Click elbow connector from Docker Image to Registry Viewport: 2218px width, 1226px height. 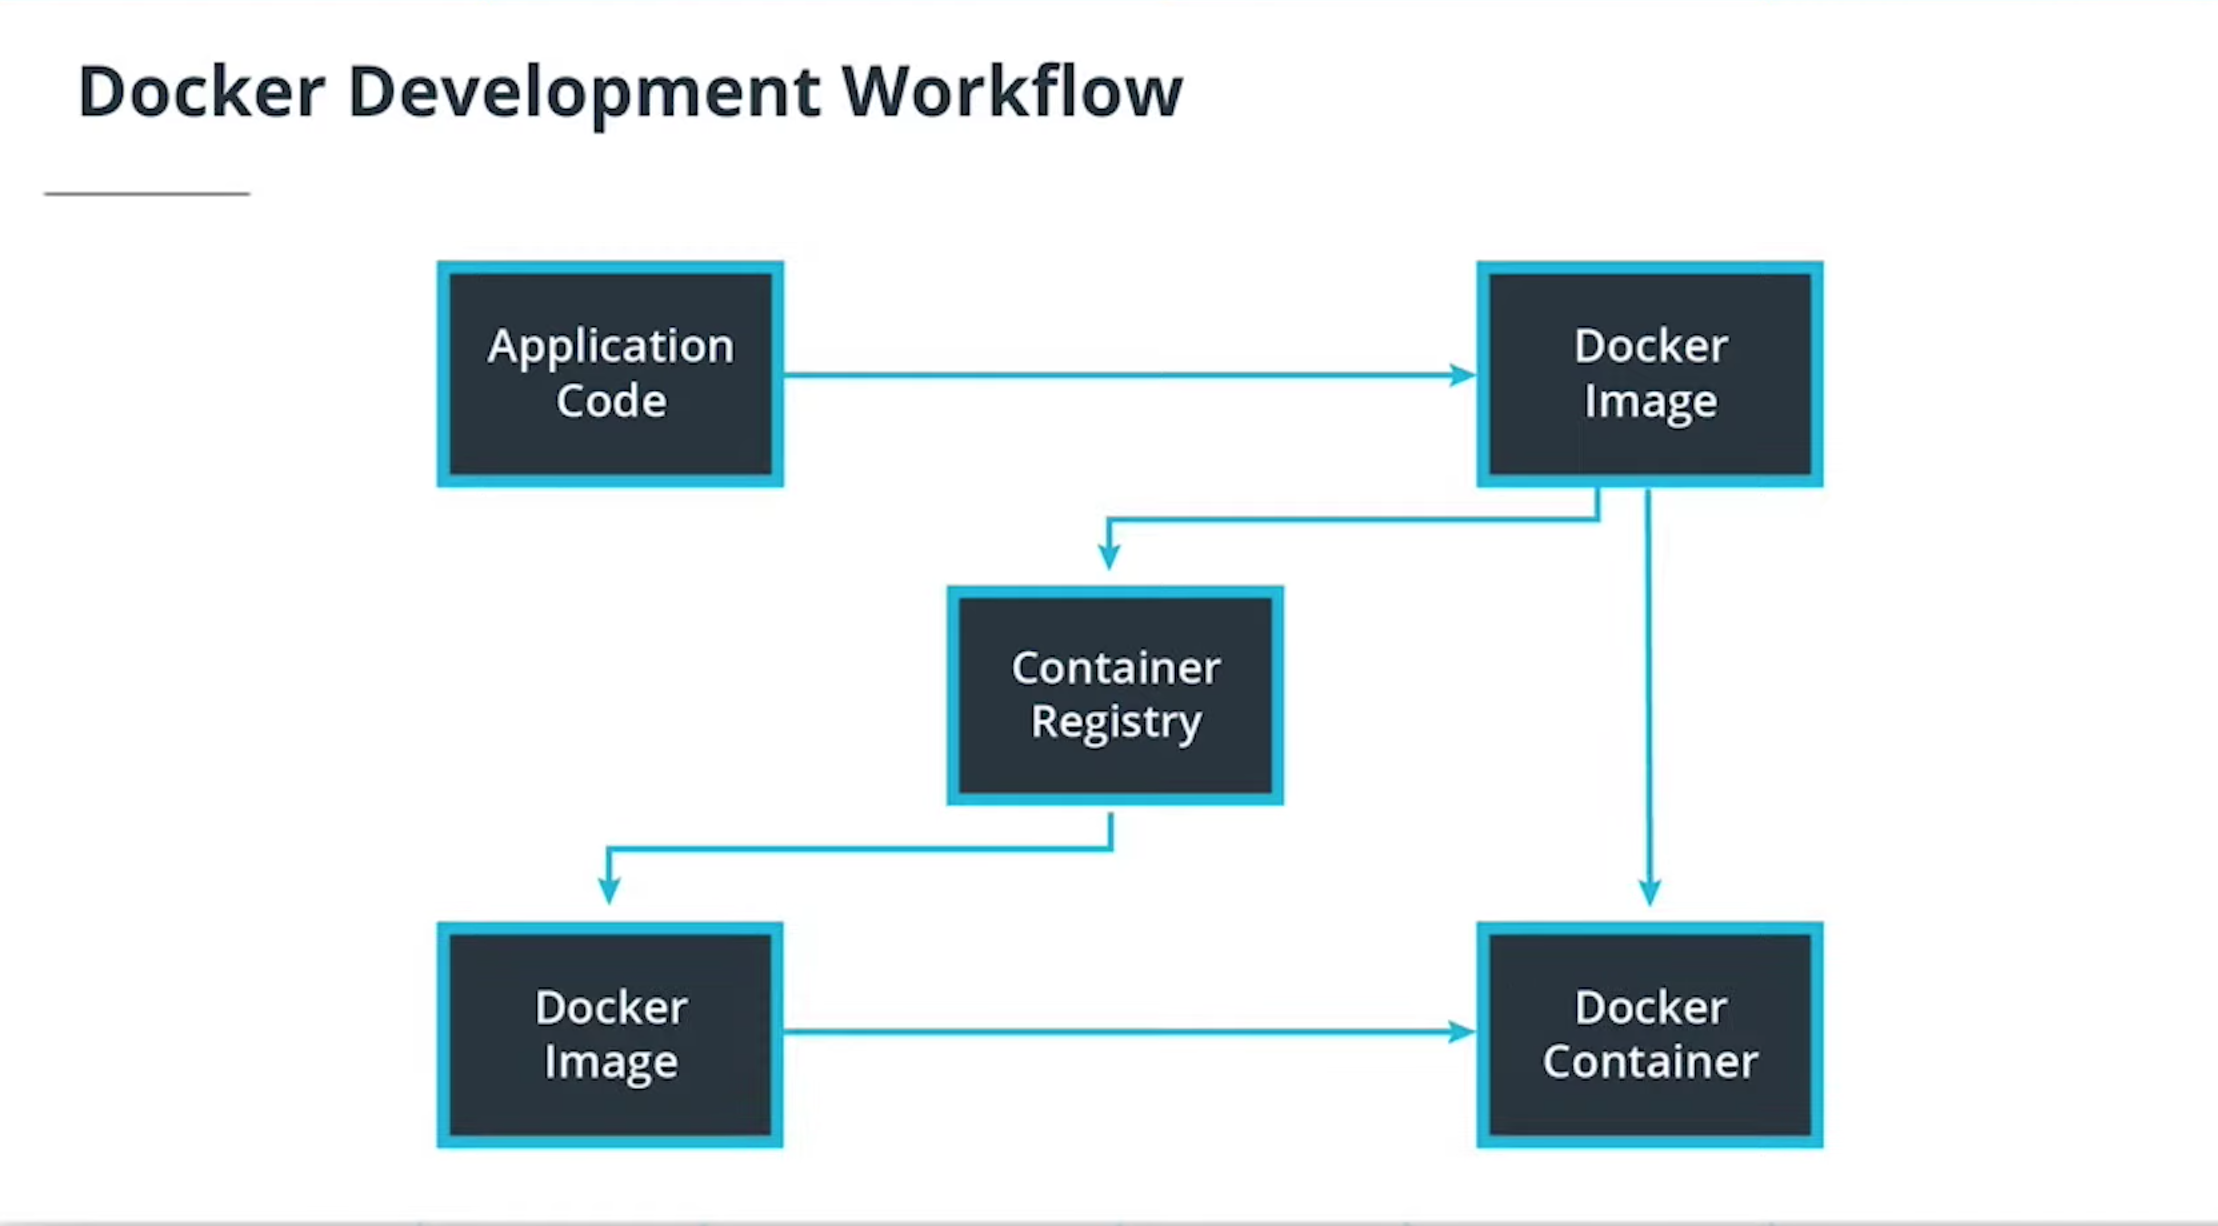click(1350, 519)
